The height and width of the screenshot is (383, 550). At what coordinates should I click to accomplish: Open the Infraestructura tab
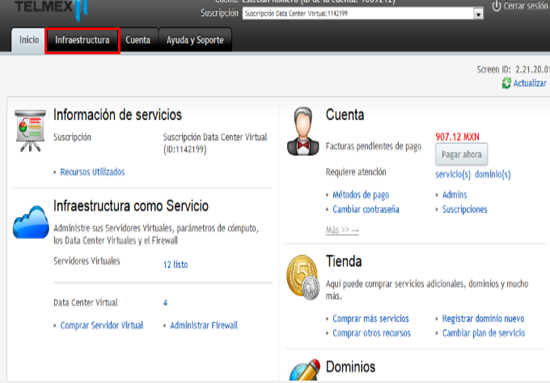[x=82, y=41]
